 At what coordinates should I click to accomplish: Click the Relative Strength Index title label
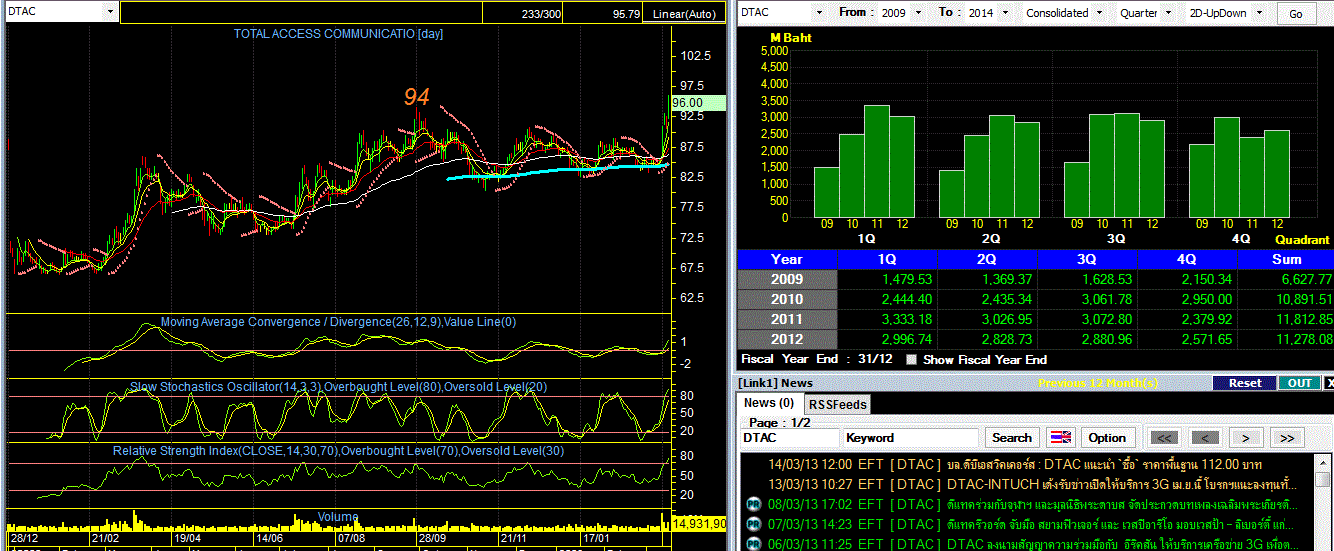pyautogui.click(x=338, y=452)
